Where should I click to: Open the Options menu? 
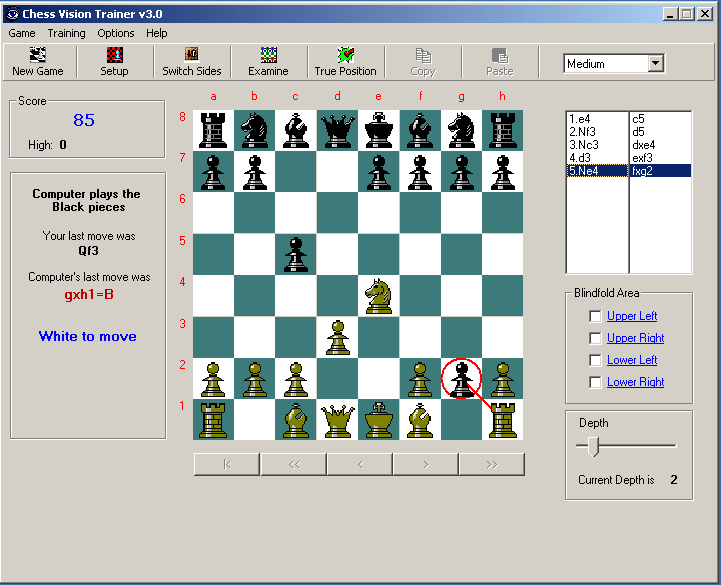[115, 33]
